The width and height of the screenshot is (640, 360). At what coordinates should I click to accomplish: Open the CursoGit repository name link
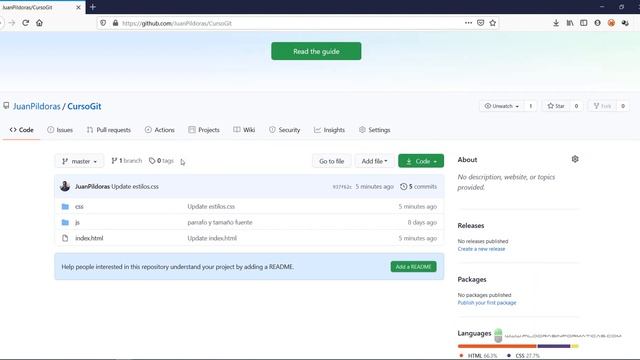tap(84, 106)
